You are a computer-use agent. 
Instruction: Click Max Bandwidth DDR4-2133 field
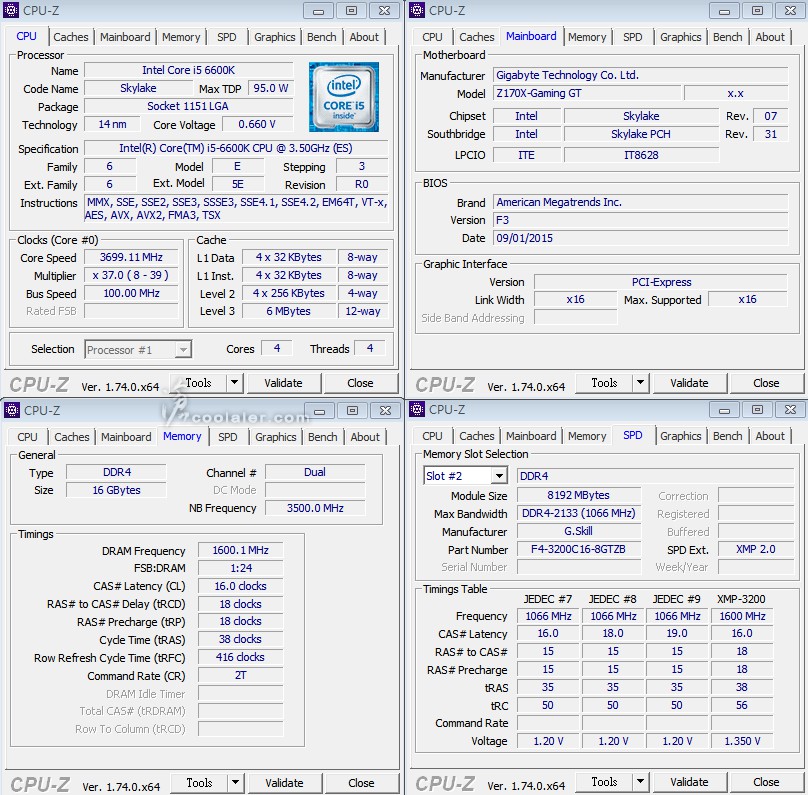(x=579, y=513)
